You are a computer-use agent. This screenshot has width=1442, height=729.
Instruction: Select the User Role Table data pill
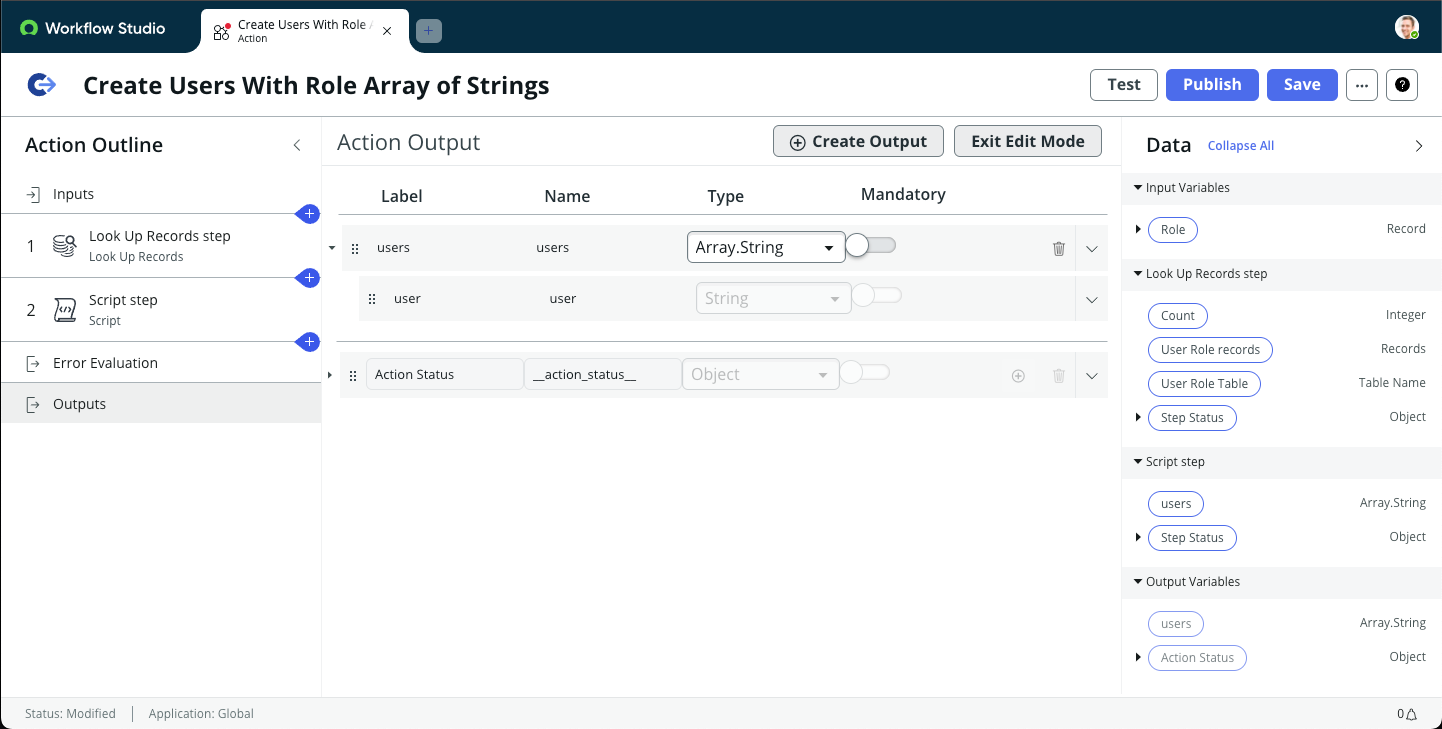(1204, 384)
